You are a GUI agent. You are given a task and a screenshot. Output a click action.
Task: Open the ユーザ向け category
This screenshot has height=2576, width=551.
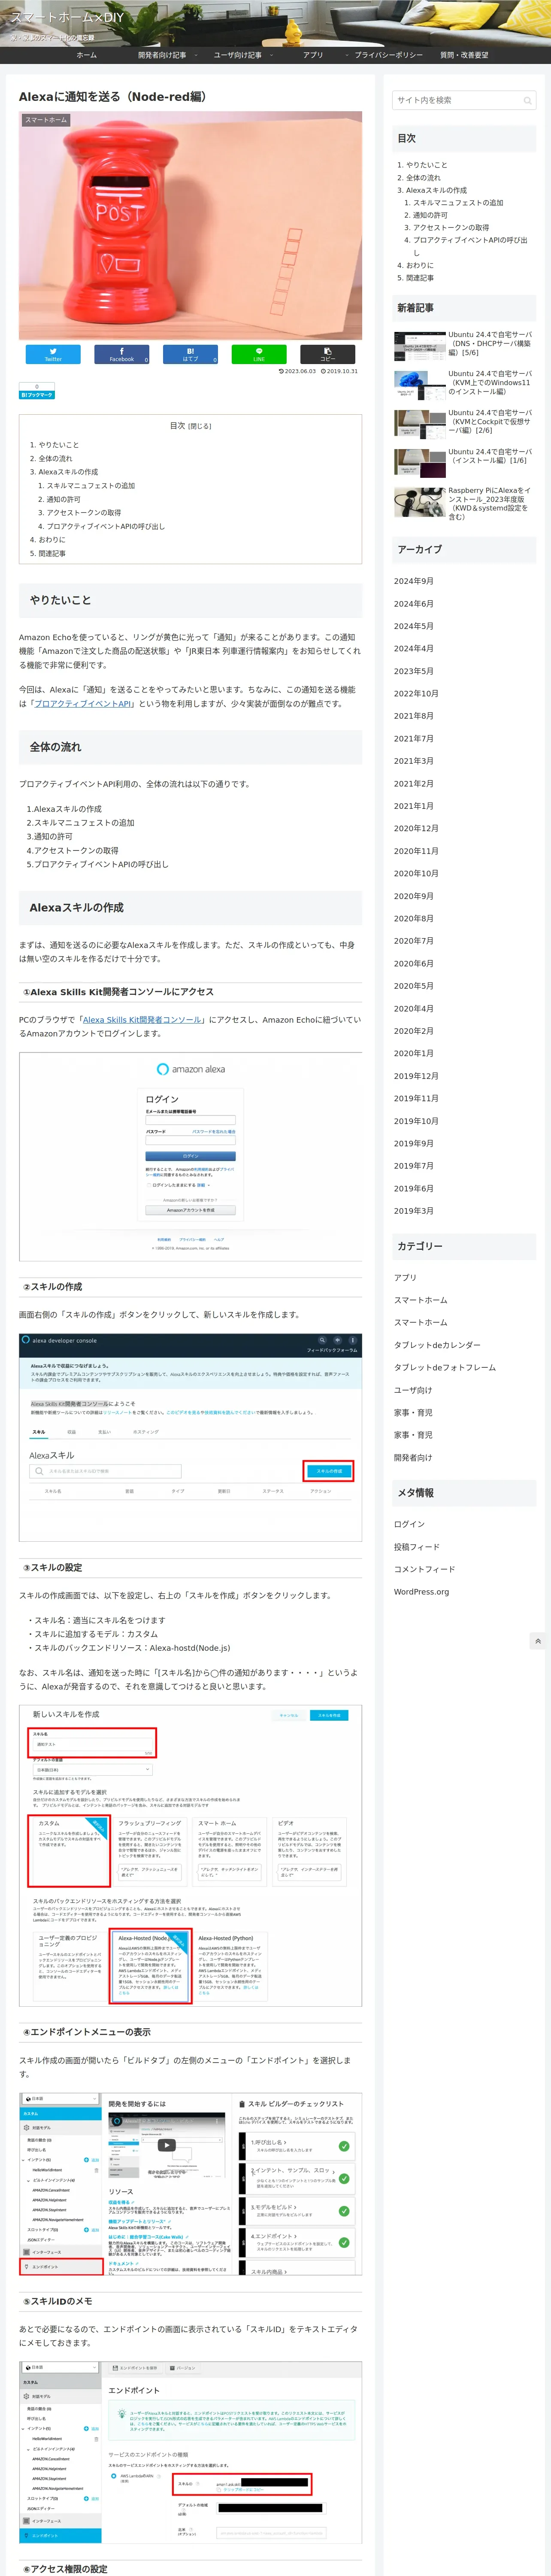pos(413,1390)
